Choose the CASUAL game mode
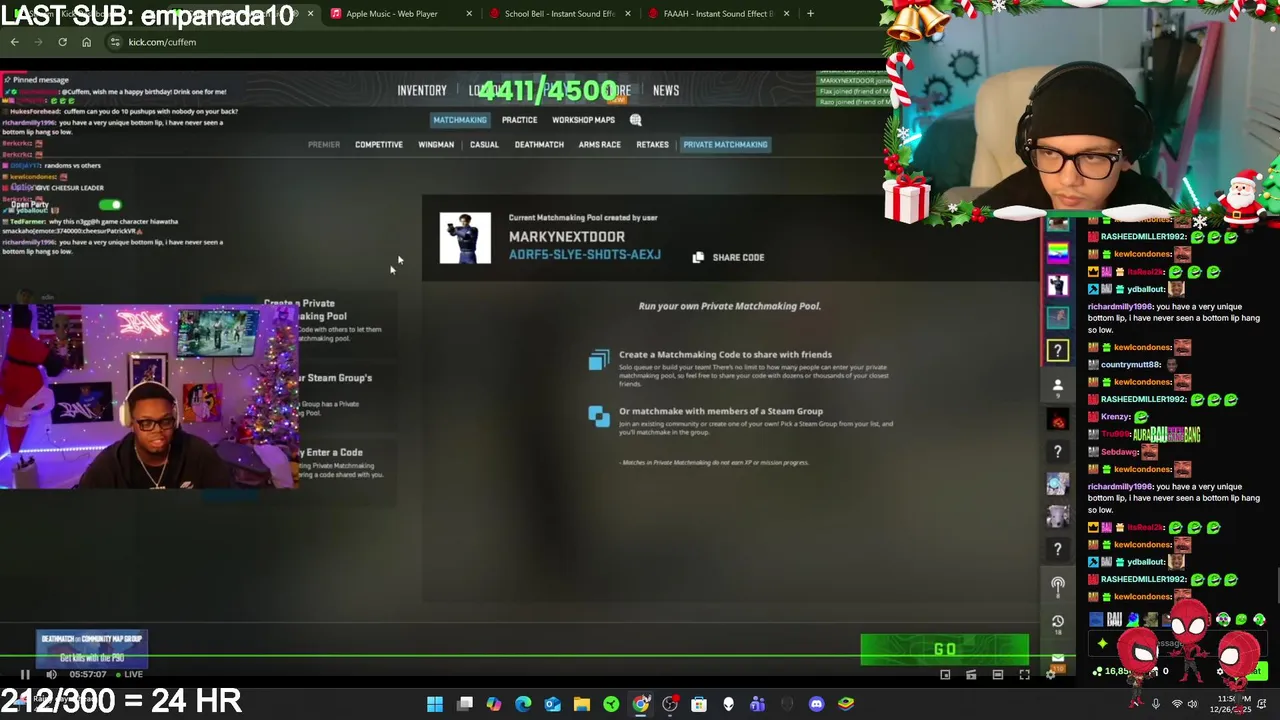Screen dimensions: 1280x720 tap(484, 145)
